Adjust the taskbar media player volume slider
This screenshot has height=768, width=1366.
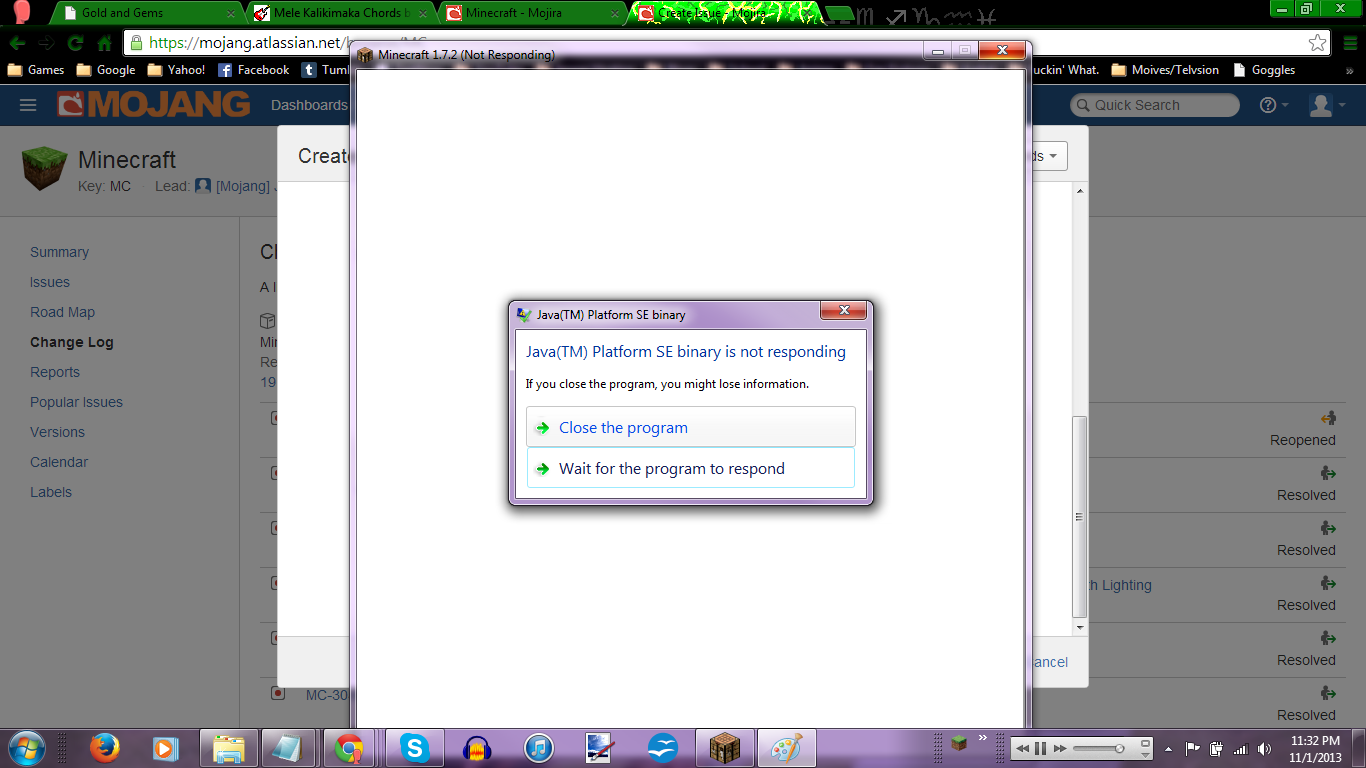tap(1100, 748)
